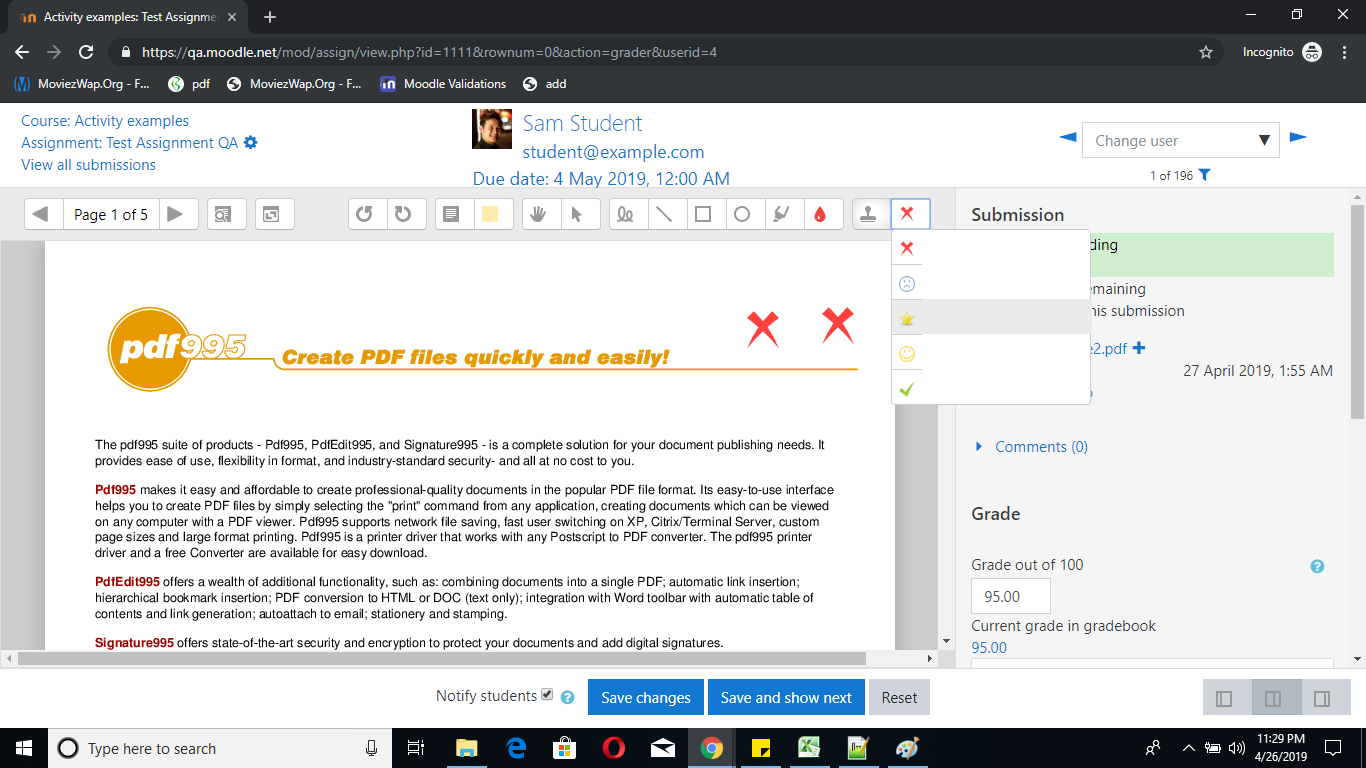
Task: Click Sam Student's profile picture
Action: [x=492, y=129]
